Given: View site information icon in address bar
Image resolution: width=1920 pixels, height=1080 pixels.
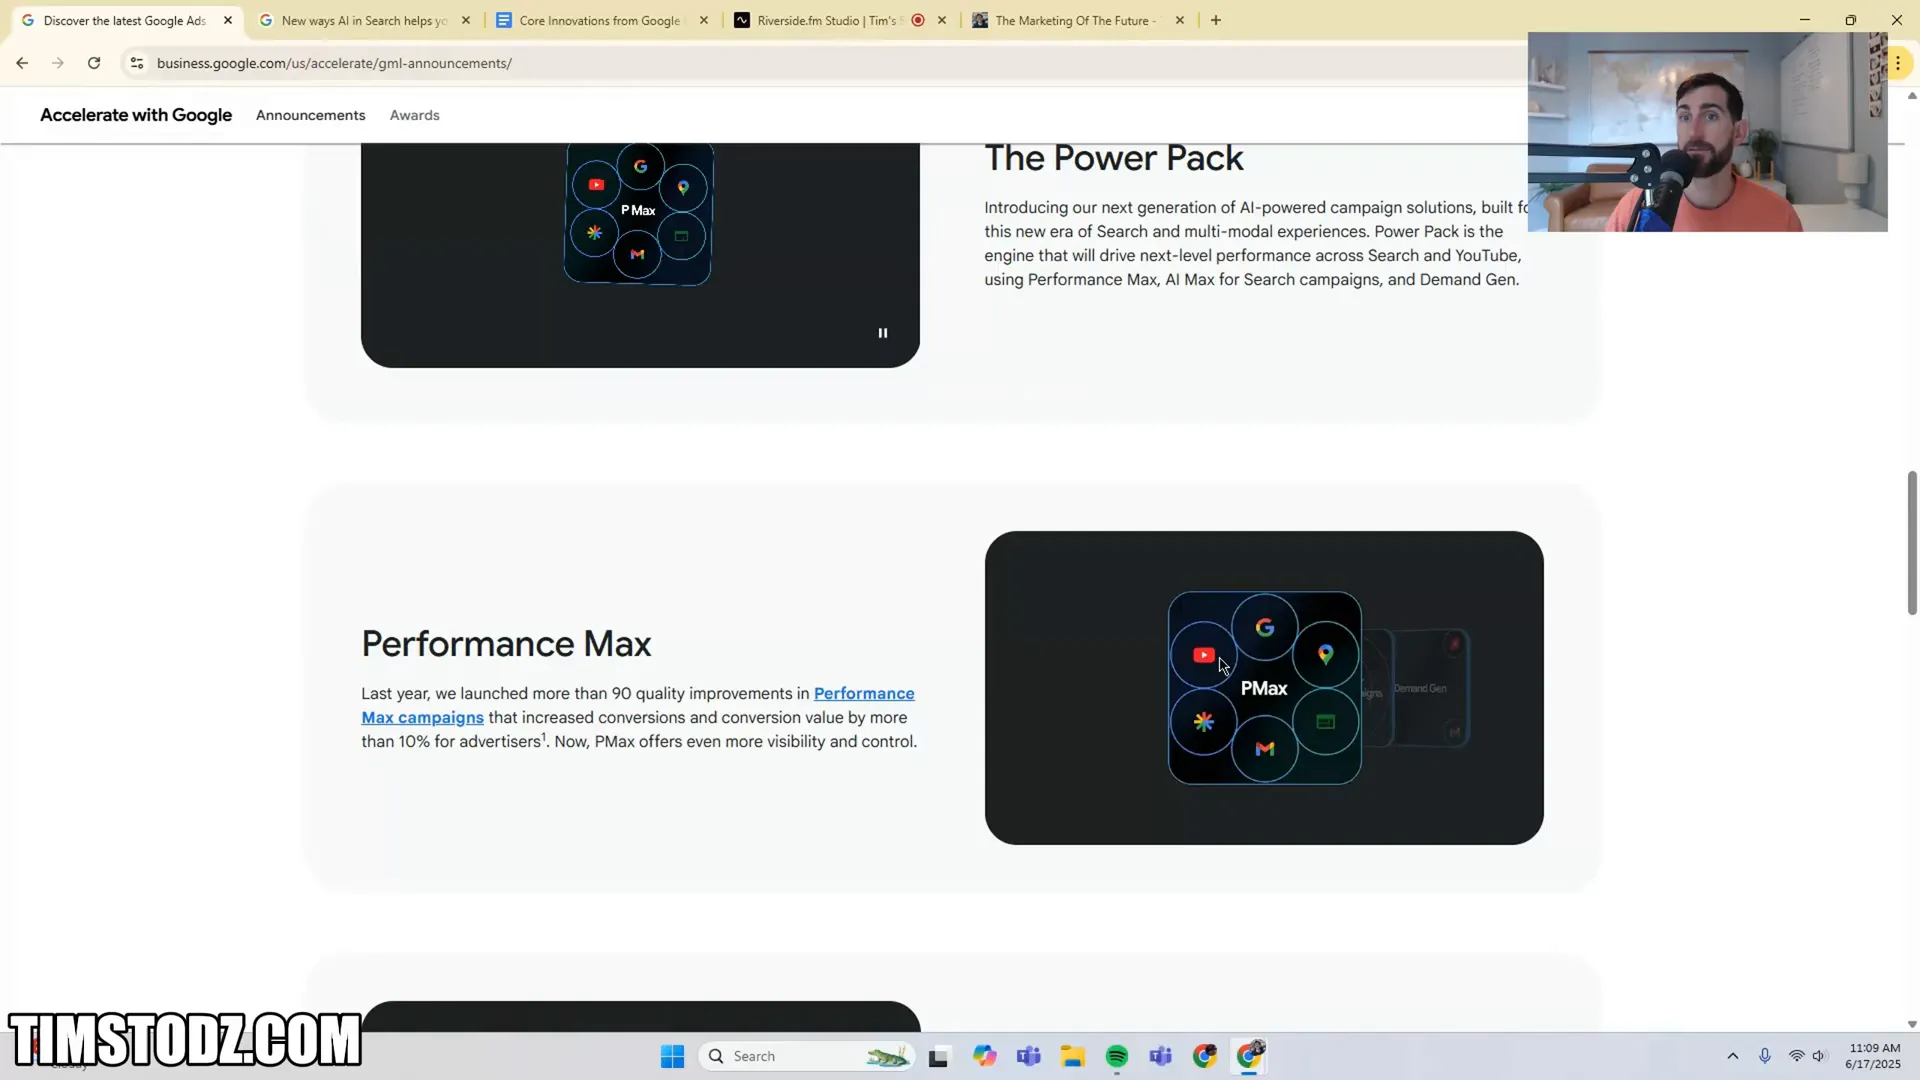Looking at the screenshot, I should pos(137,63).
